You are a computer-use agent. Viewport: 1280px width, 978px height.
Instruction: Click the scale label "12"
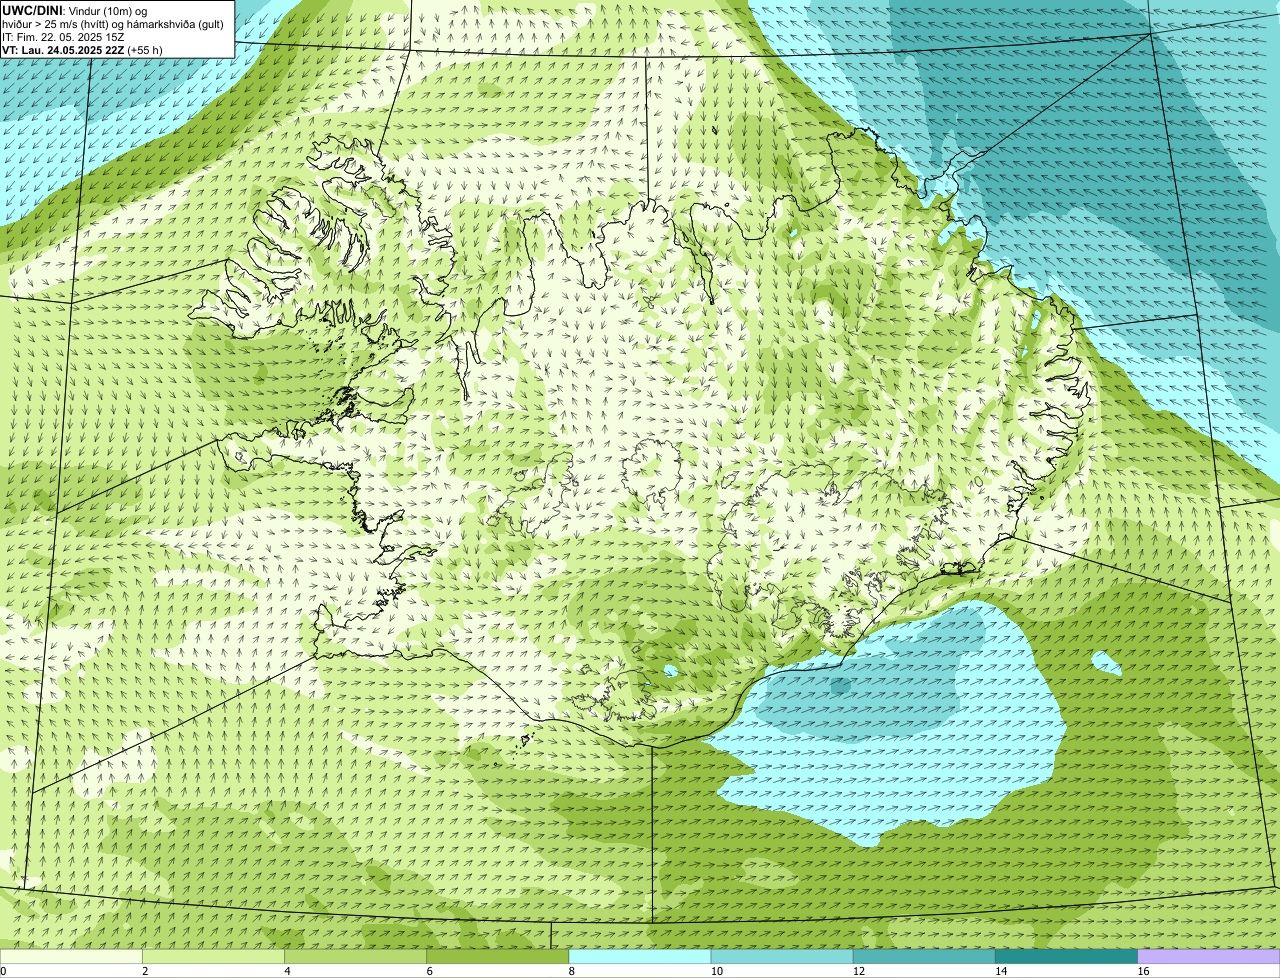coord(859,971)
